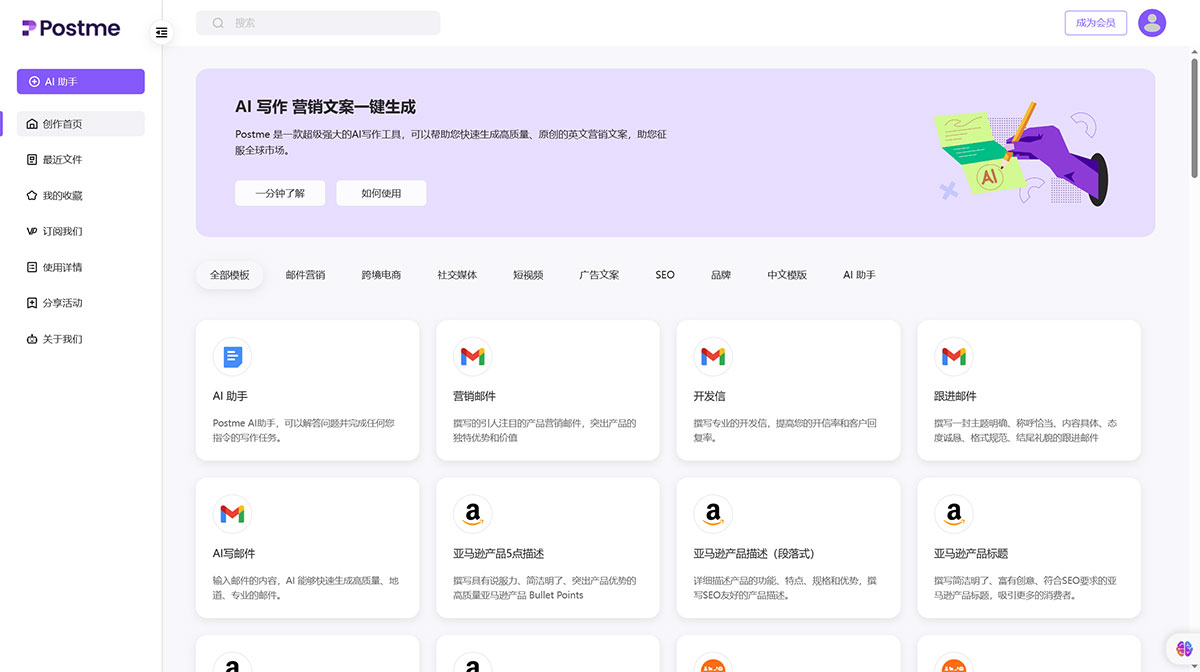Click the 订阅我们 sidebar item
1200x672 pixels.
(62, 231)
